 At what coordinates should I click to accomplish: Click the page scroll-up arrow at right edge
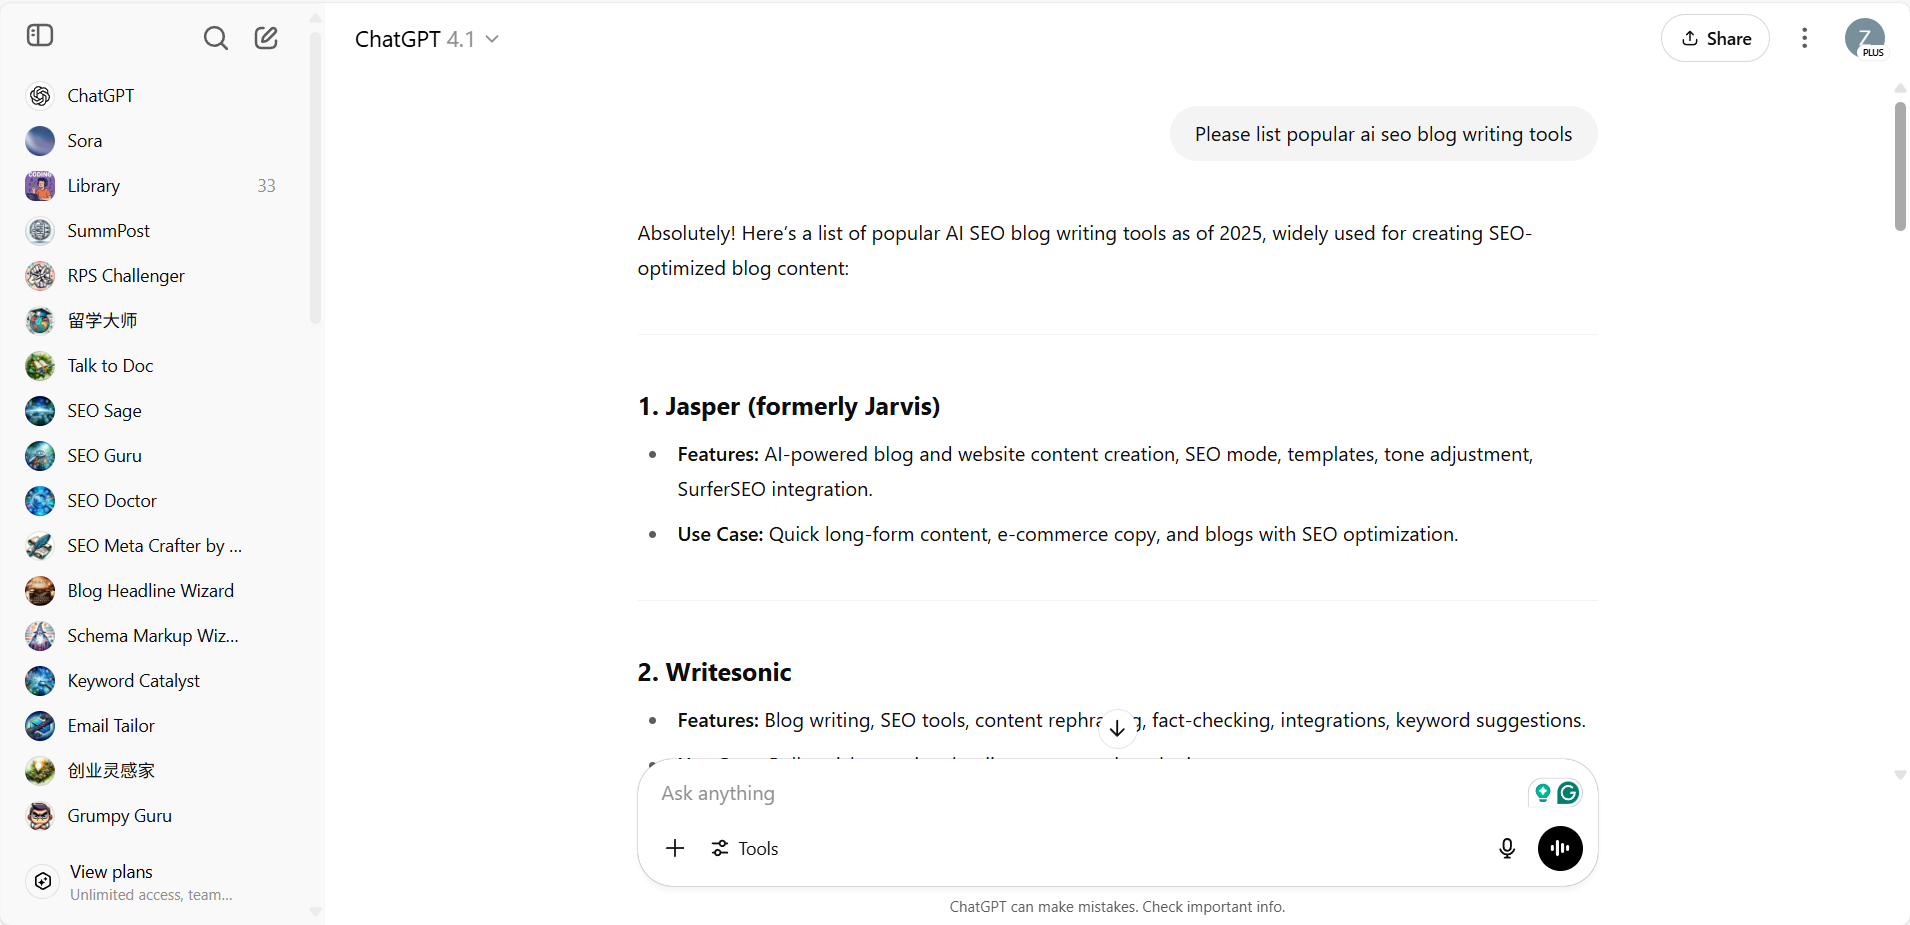point(1900,88)
